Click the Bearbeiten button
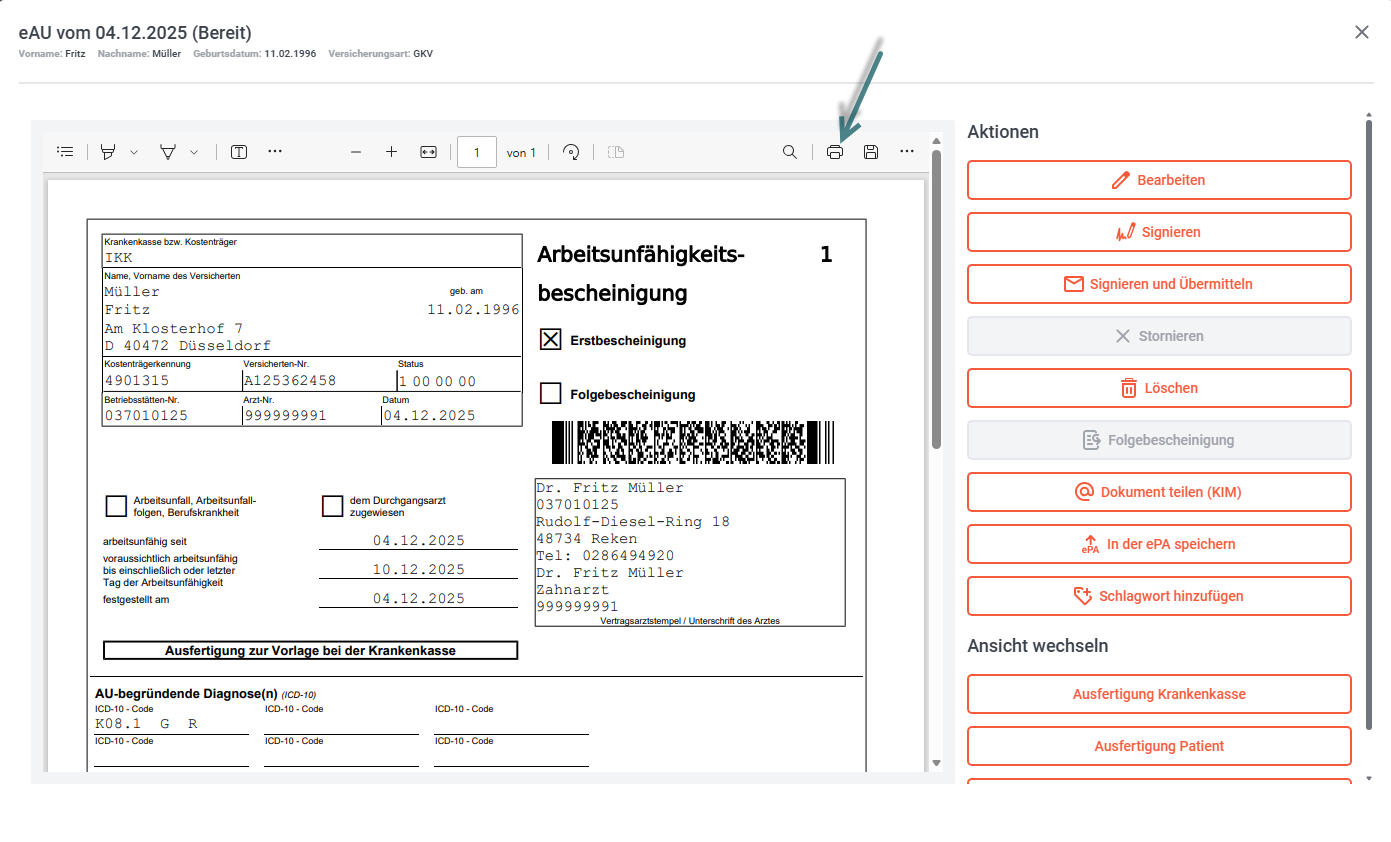This screenshot has width=1391, height=842. (x=1159, y=180)
